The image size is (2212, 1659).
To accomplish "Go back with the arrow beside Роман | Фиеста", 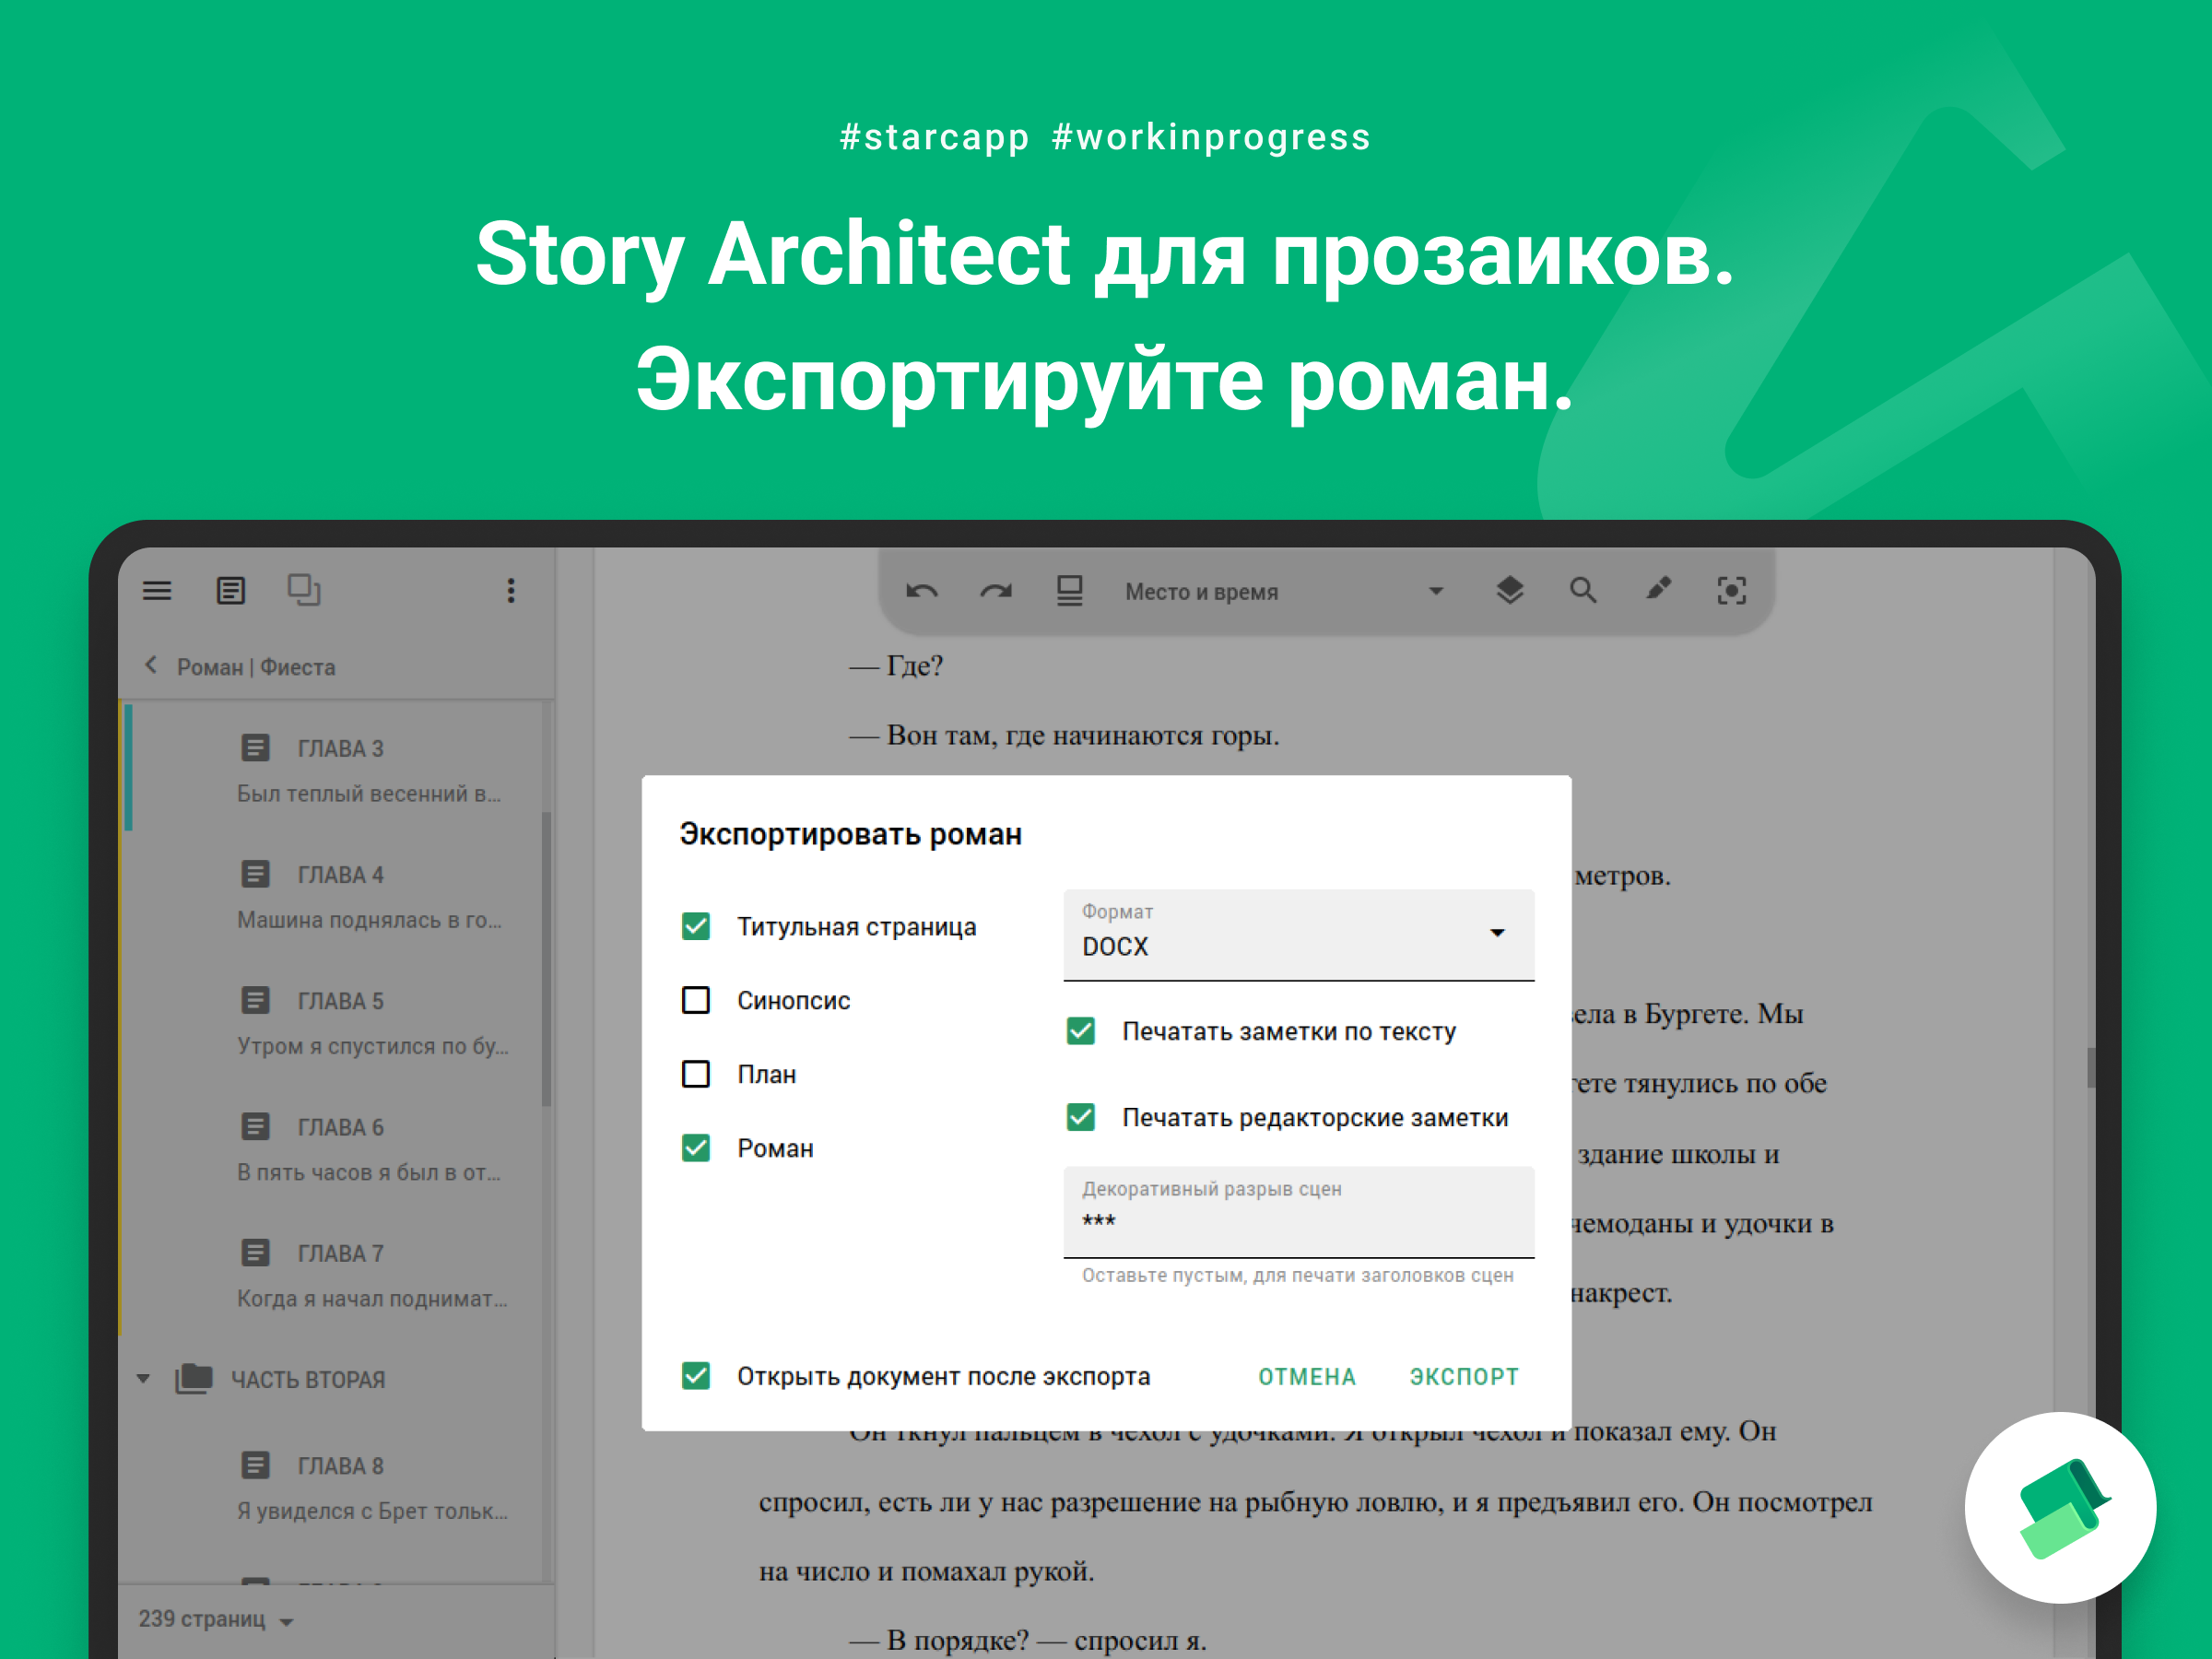I will pyautogui.click(x=152, y=665).
